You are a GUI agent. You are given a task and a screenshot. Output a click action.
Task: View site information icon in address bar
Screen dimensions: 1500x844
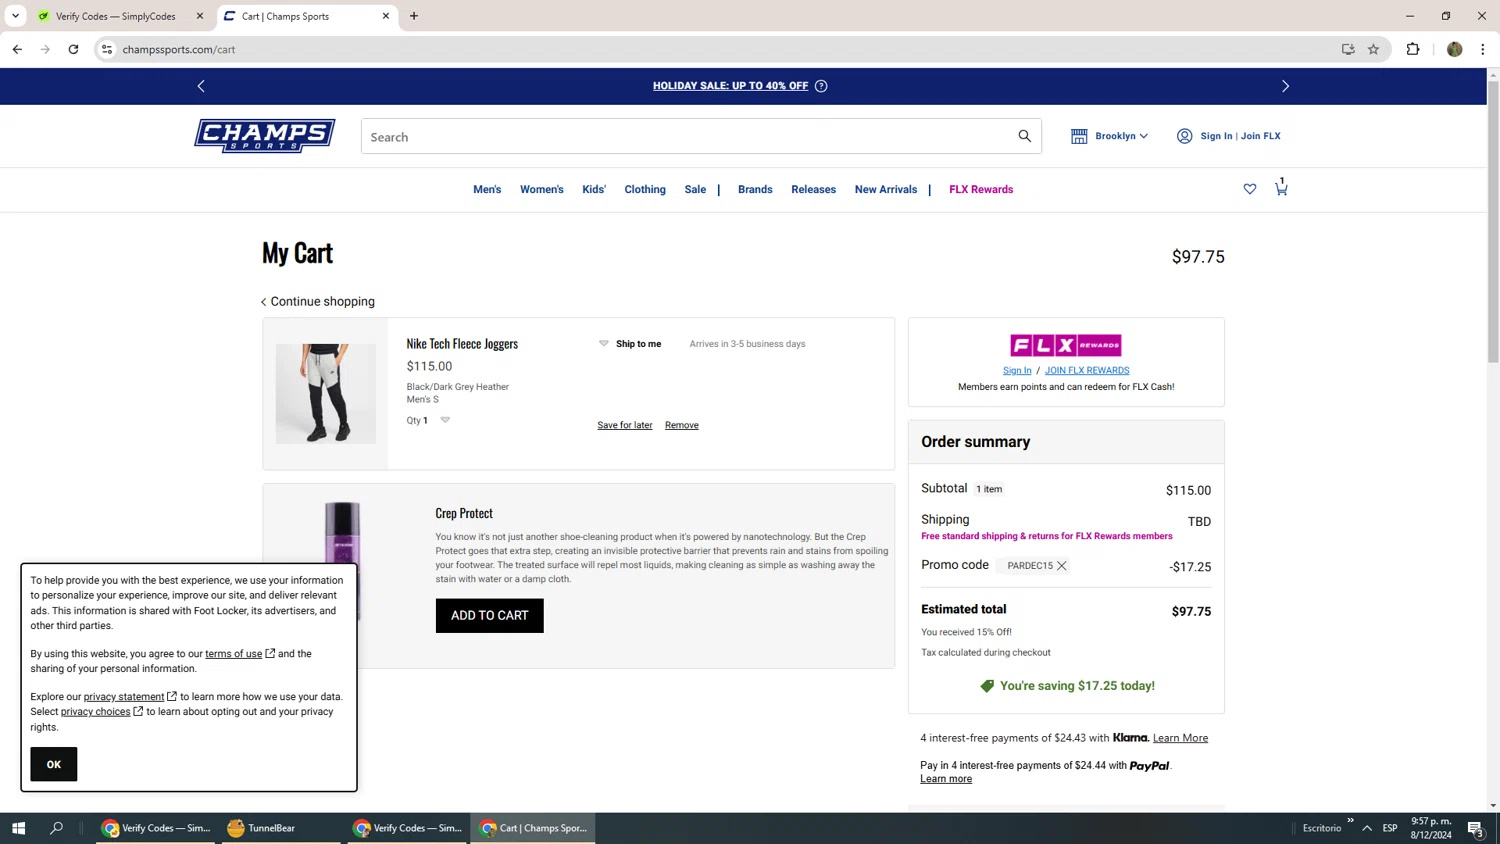107,49
